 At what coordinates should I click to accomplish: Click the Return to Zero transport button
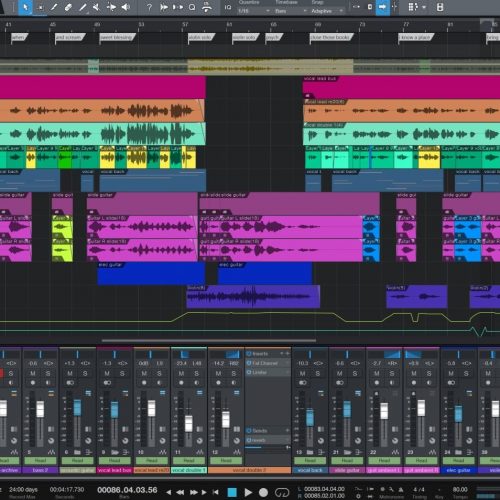tap(216, 492)
